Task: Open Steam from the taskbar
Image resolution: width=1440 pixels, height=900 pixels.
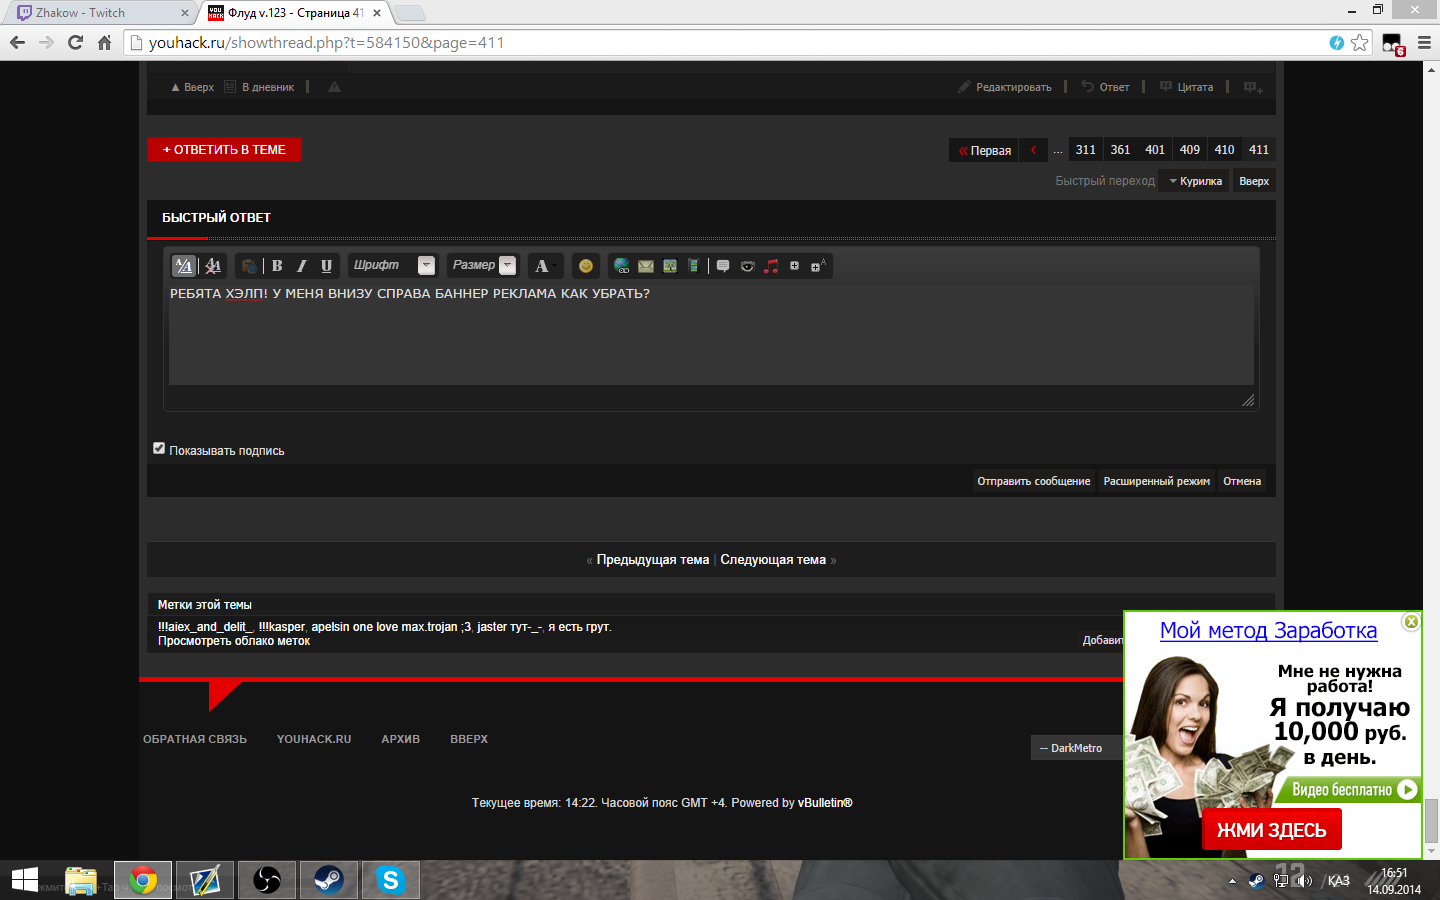Action: tap(328, 880)
